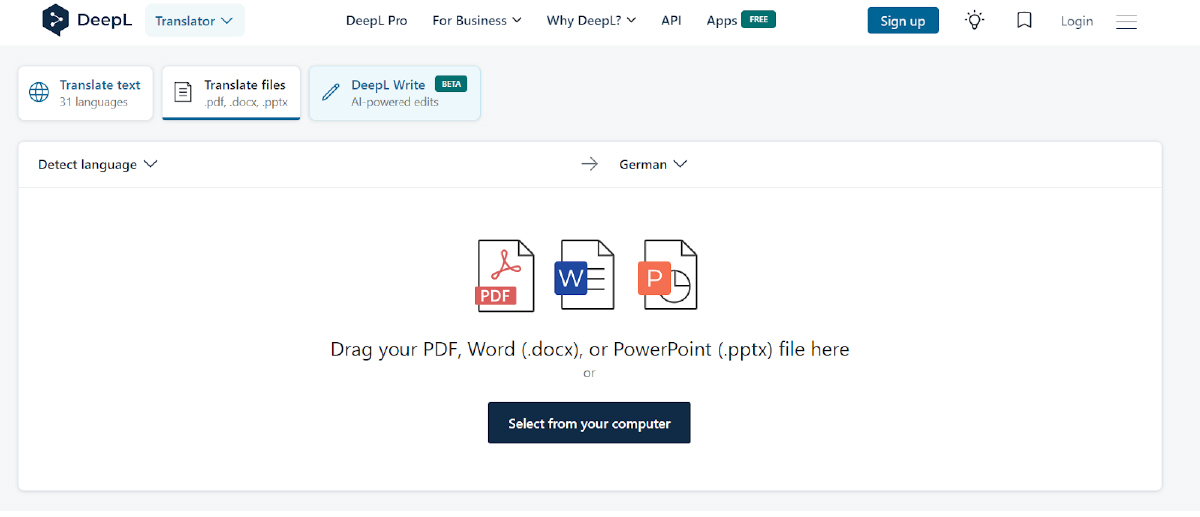
Task: Click the drag your file here text
Action: pyautogui.click(x=590, y=349)
